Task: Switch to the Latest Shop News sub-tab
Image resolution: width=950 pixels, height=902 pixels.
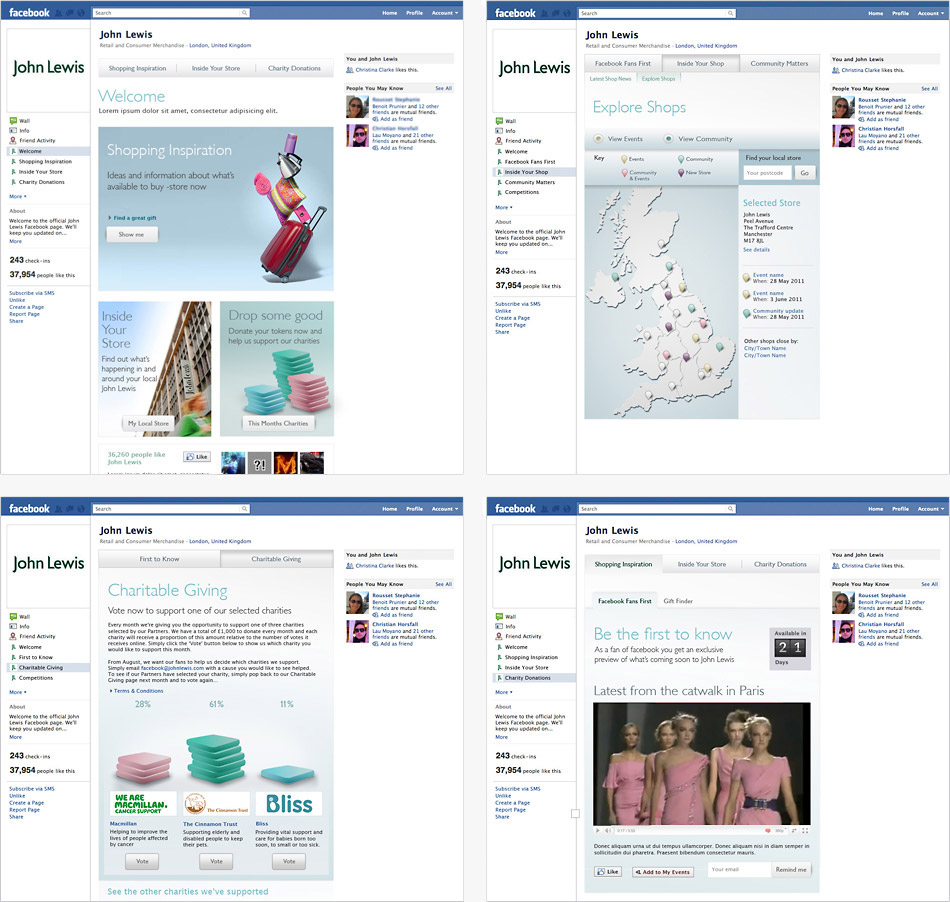Action: point(610,79)
